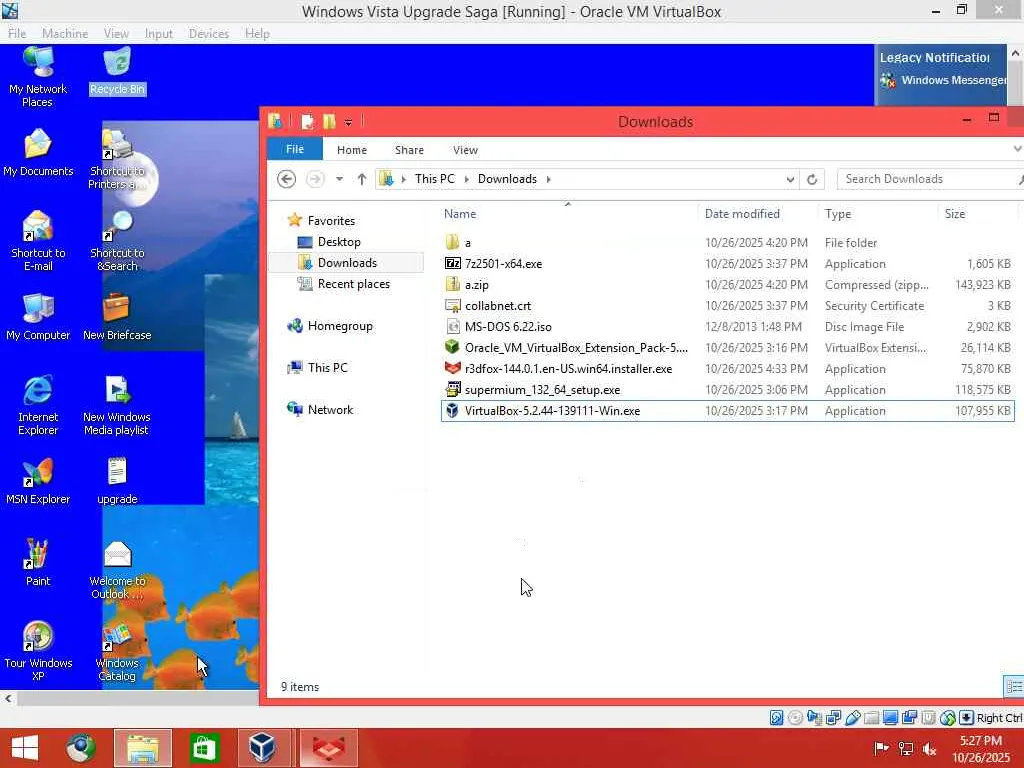Select the Shortcut to &Search icon

[118, 240]
